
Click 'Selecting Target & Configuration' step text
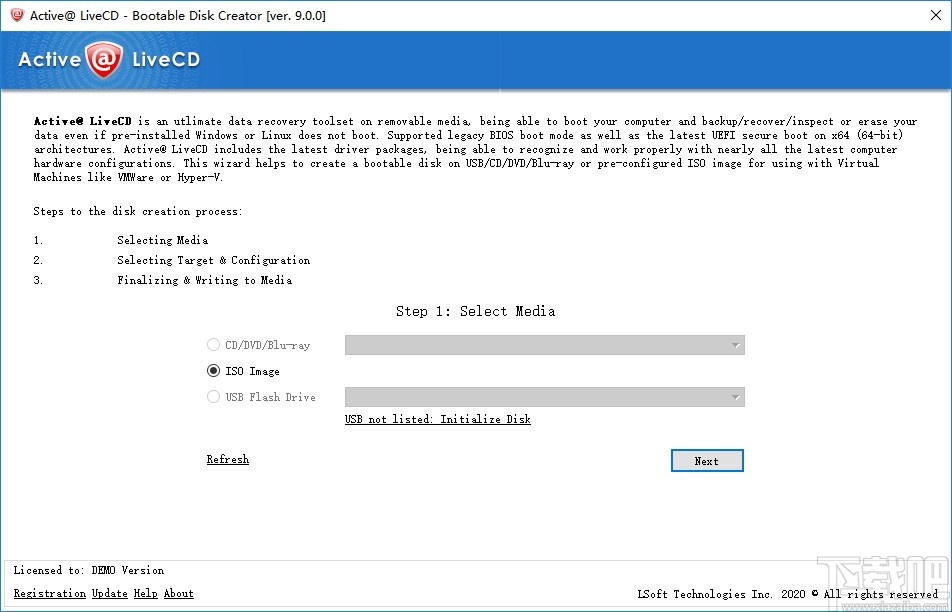(x=214, y=260)
